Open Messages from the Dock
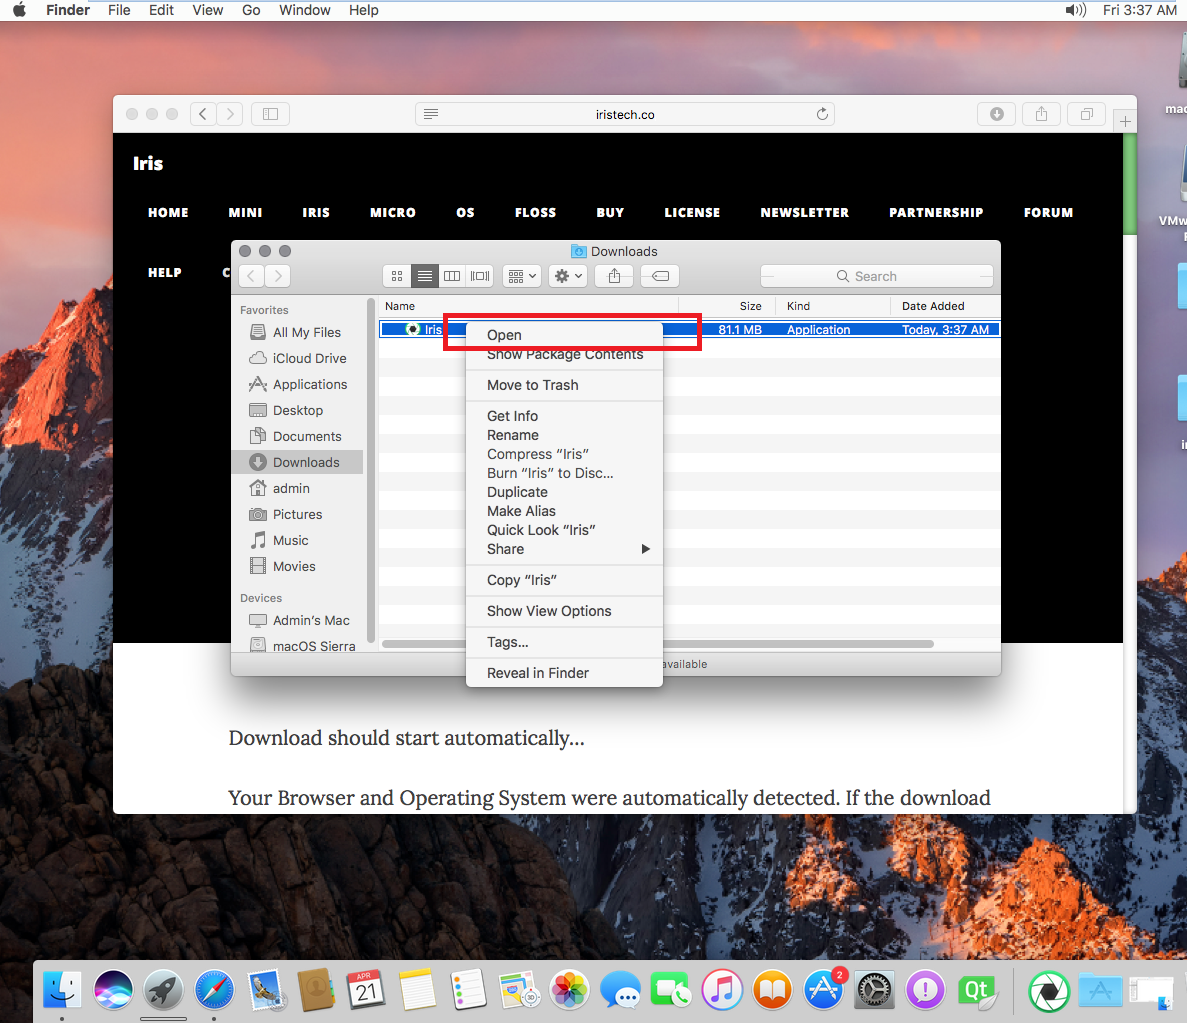This screenshot has height=1023, width=1187. tap(620, 990)
